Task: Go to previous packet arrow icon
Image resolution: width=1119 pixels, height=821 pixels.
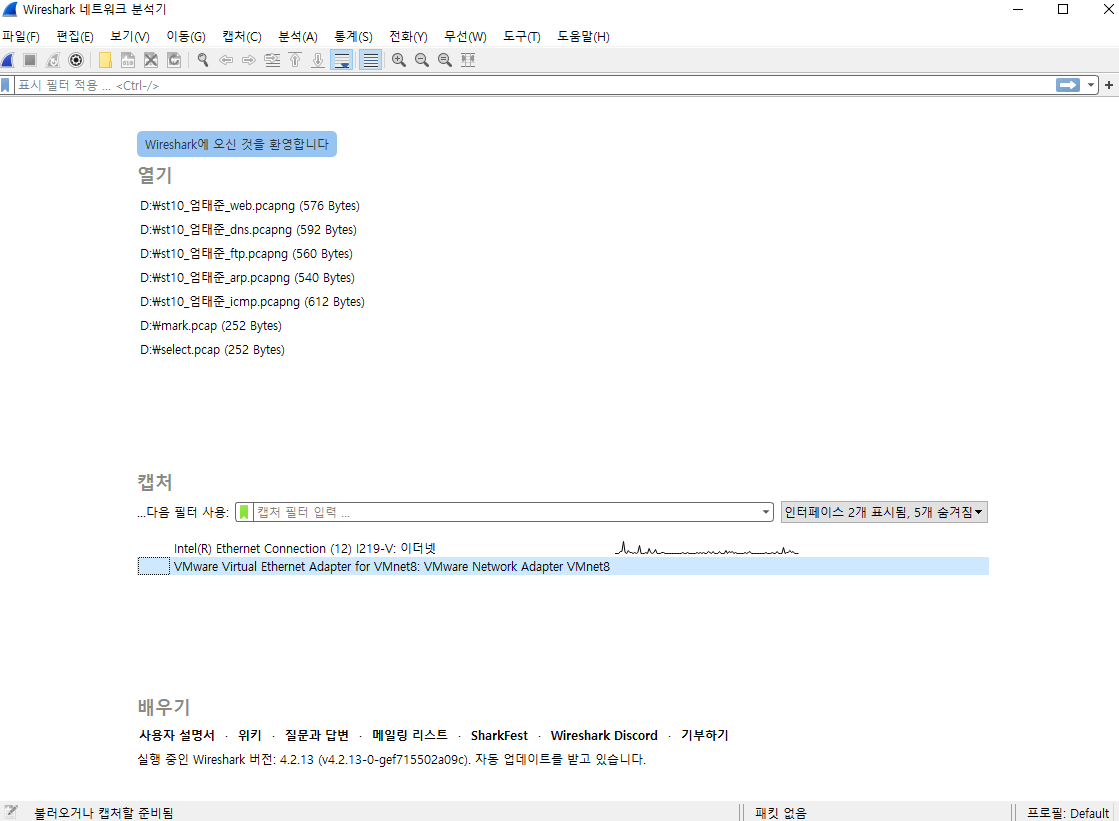Action: pyautogui.click(x=226, y=60)
